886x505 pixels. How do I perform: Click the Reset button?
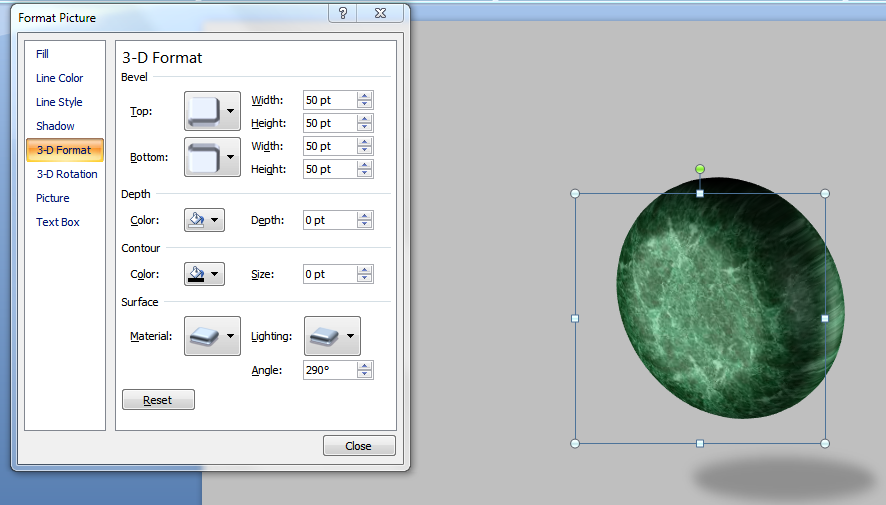[158, 400]
